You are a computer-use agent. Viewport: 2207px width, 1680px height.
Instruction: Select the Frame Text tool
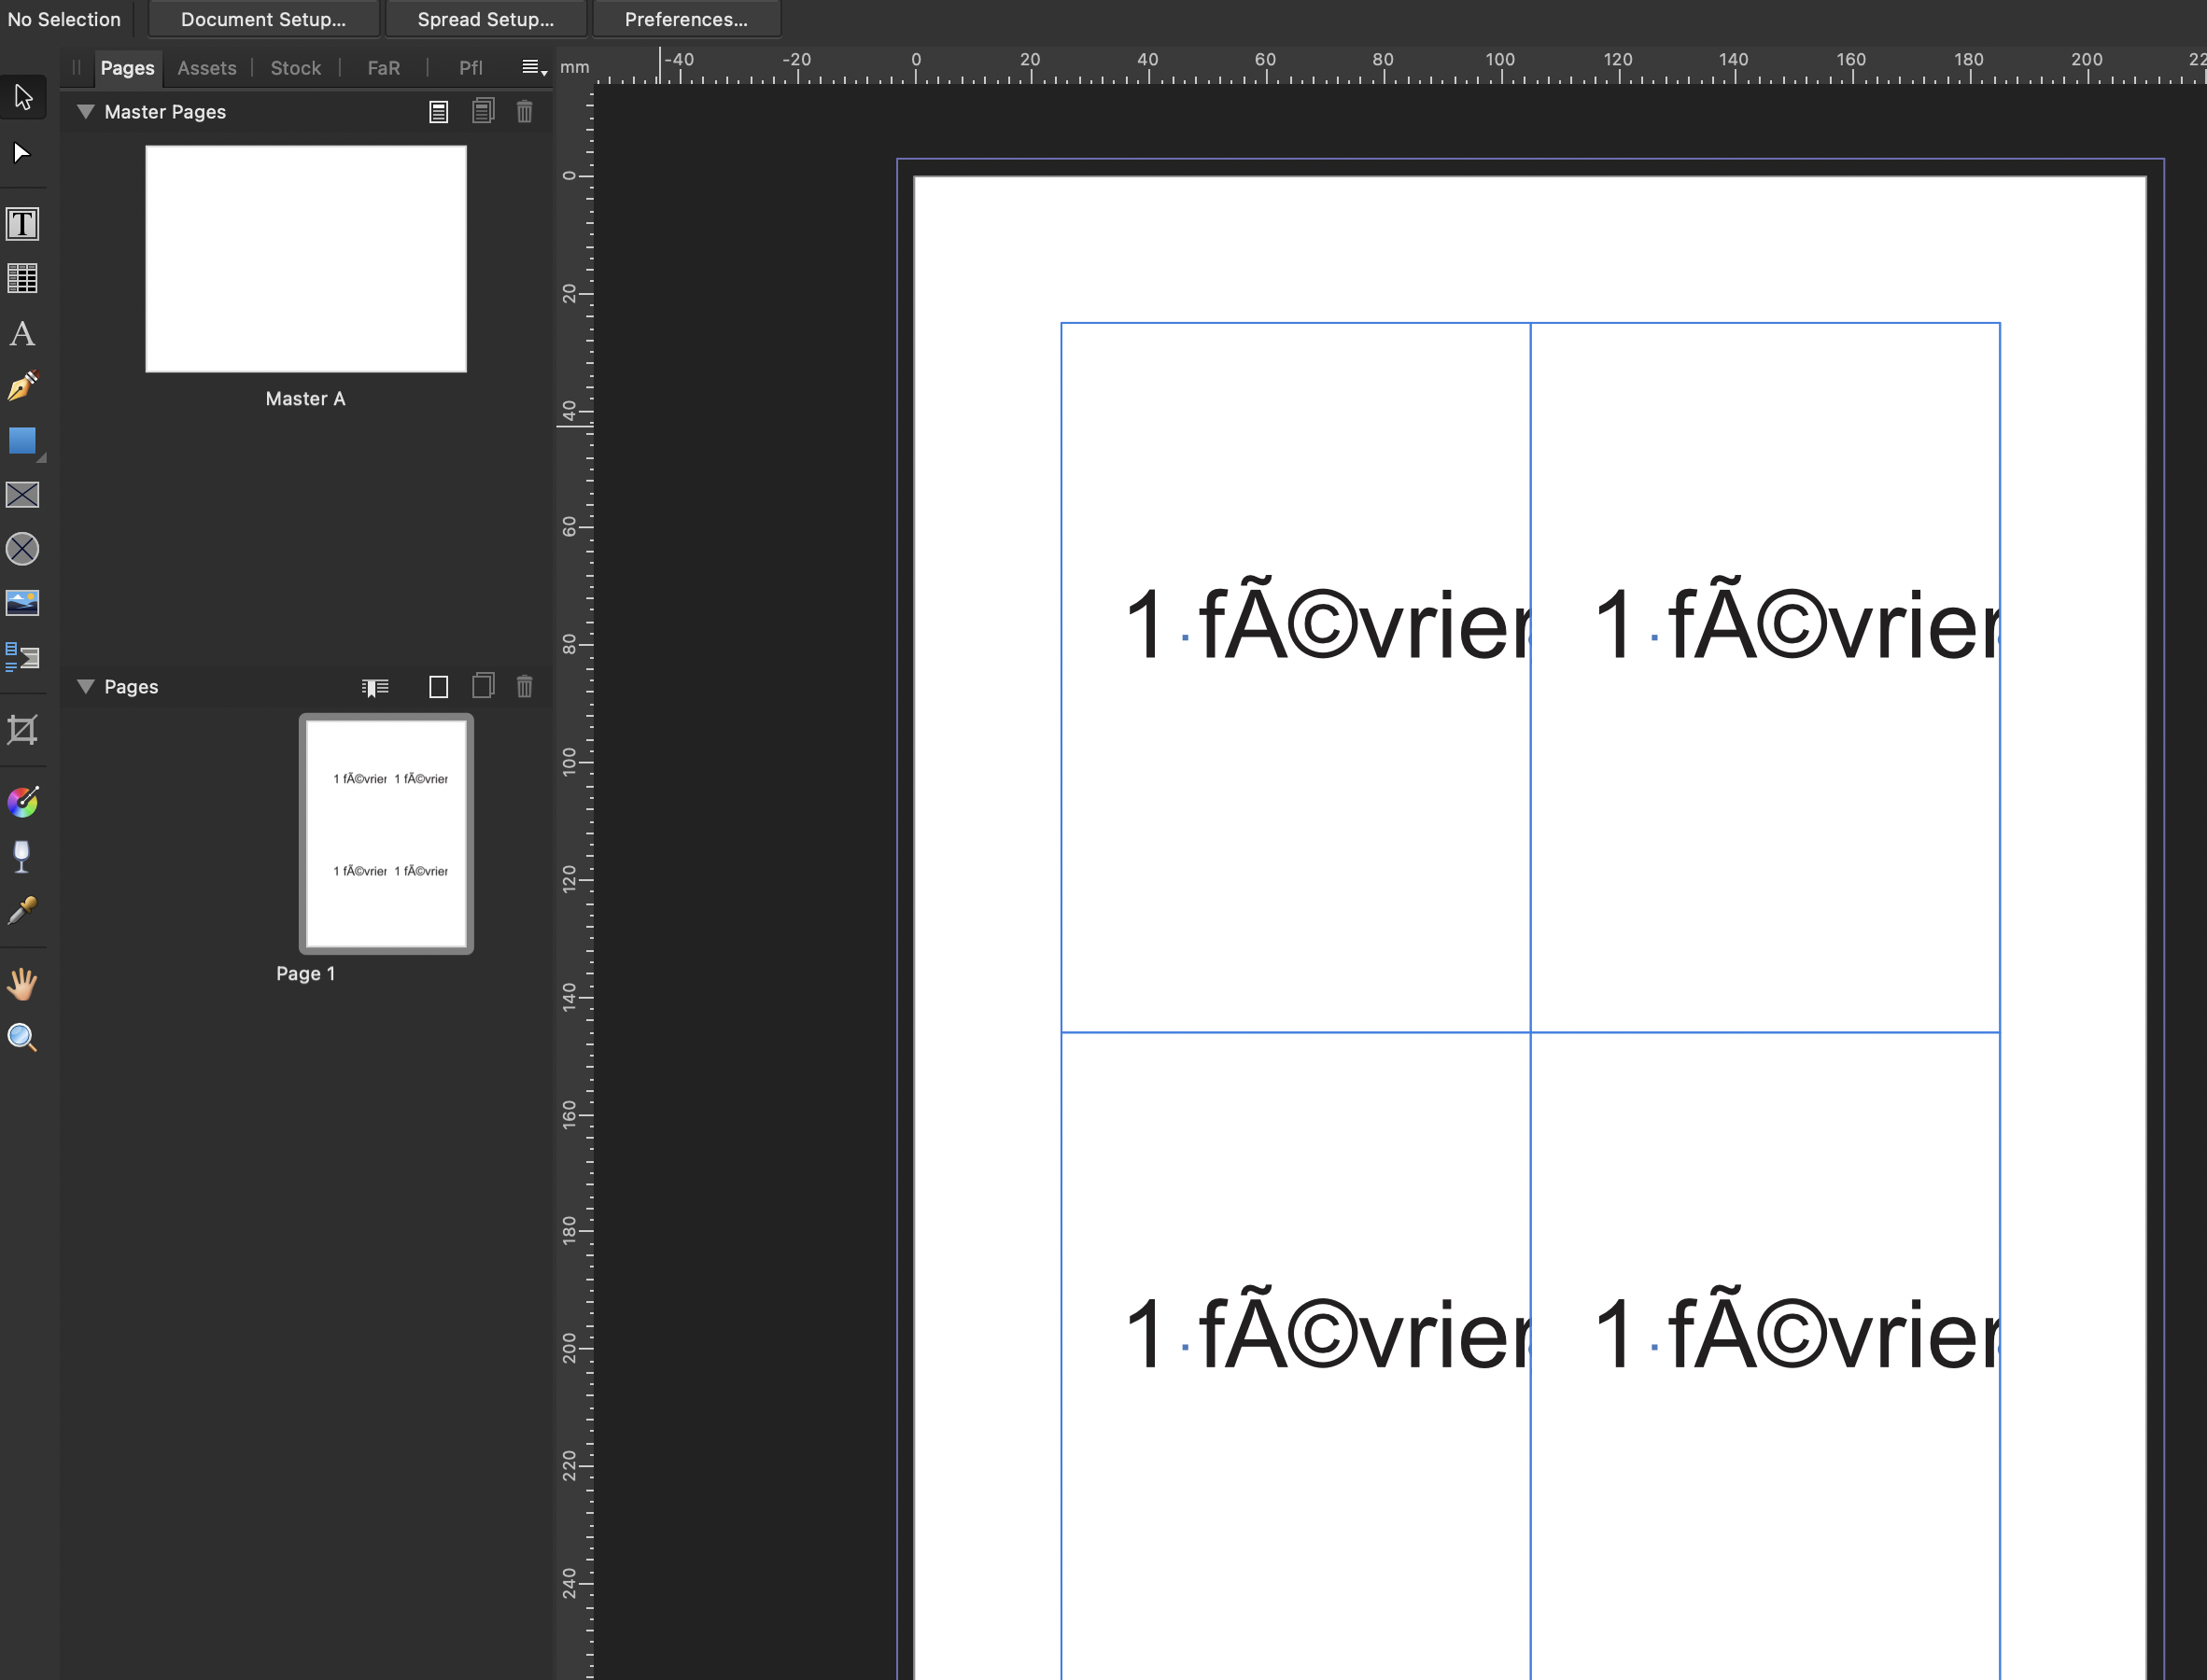23,224
